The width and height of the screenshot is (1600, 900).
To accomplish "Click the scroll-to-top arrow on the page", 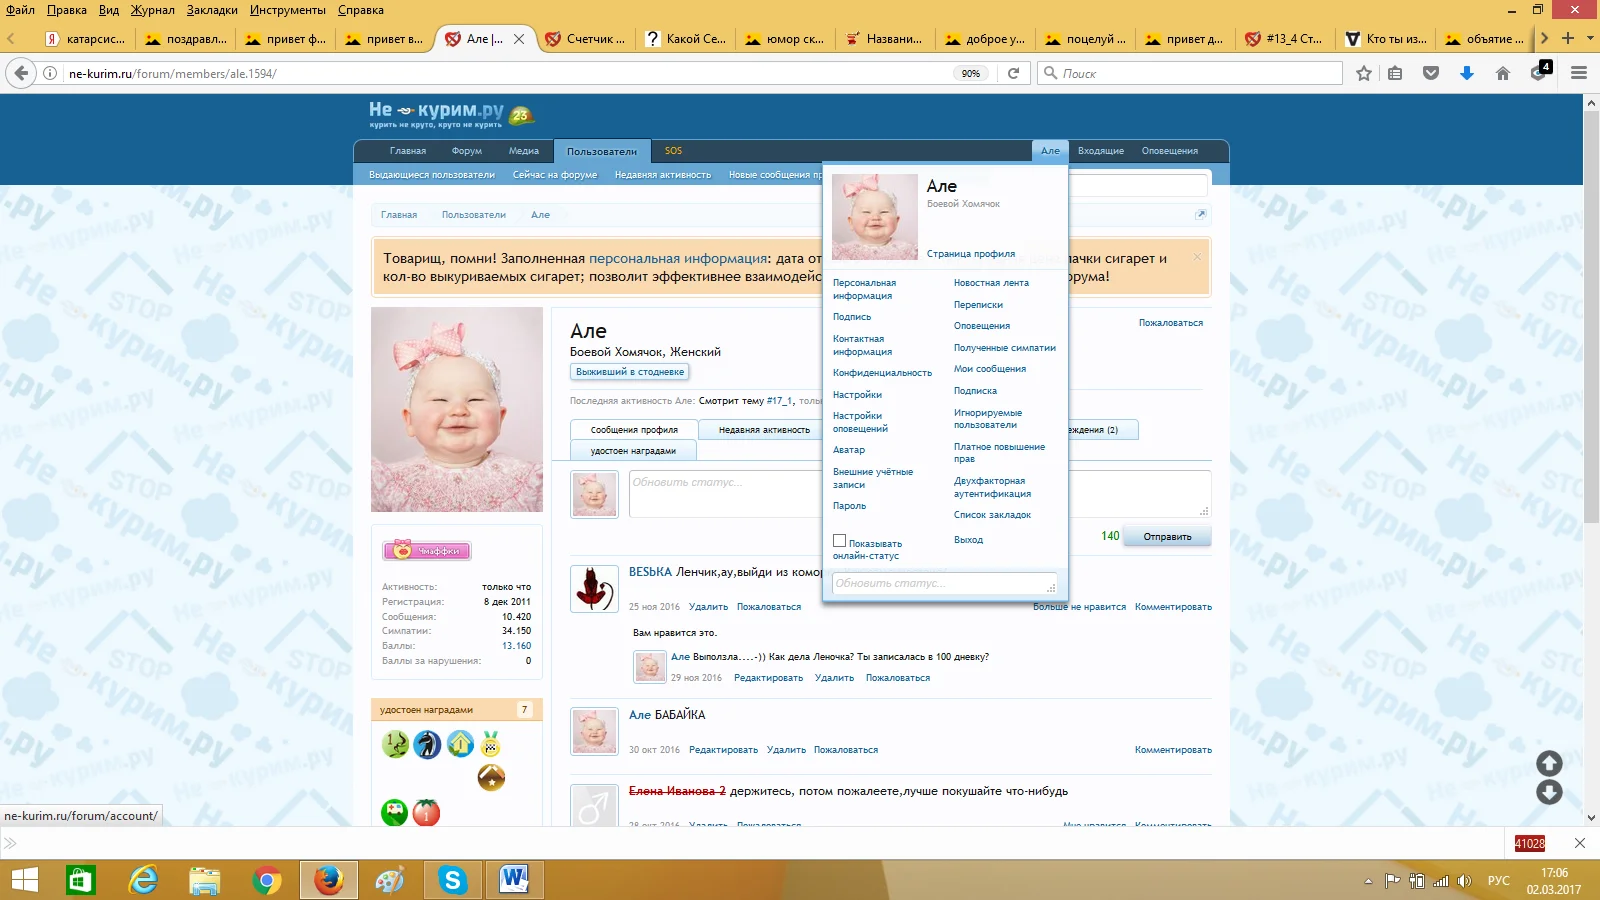I will click(1549, 764).
